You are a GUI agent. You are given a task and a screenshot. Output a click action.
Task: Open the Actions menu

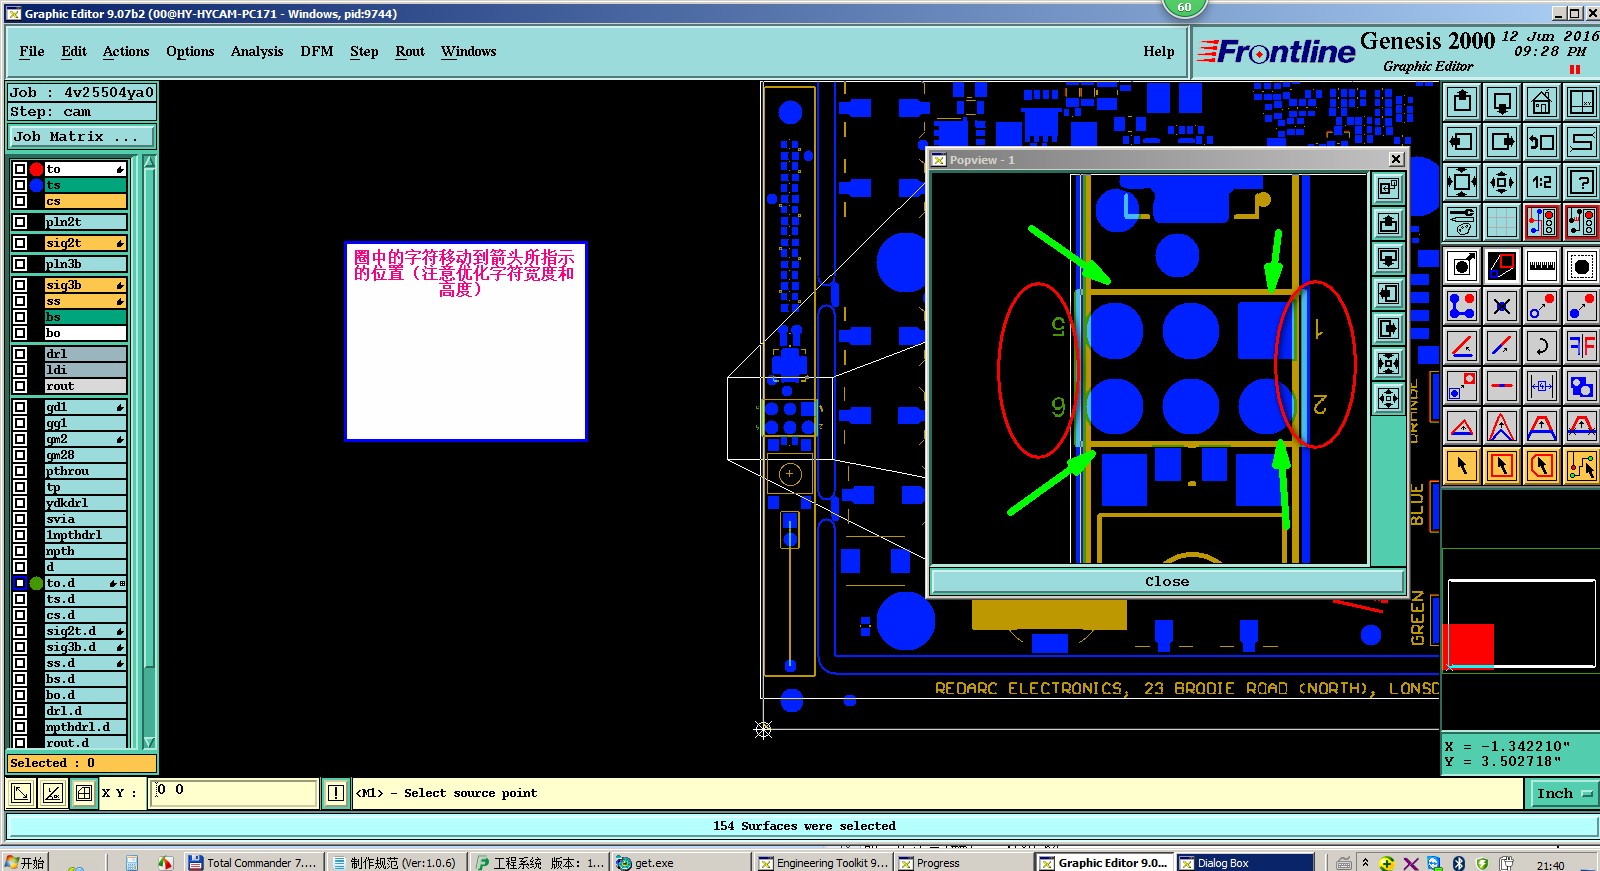click(126, 52)
